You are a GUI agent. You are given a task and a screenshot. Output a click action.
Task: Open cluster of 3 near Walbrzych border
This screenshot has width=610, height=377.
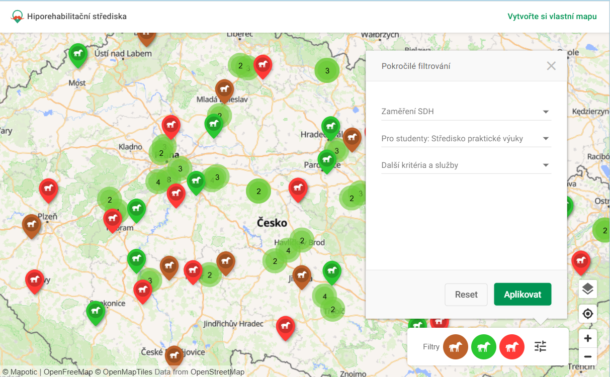327,70
